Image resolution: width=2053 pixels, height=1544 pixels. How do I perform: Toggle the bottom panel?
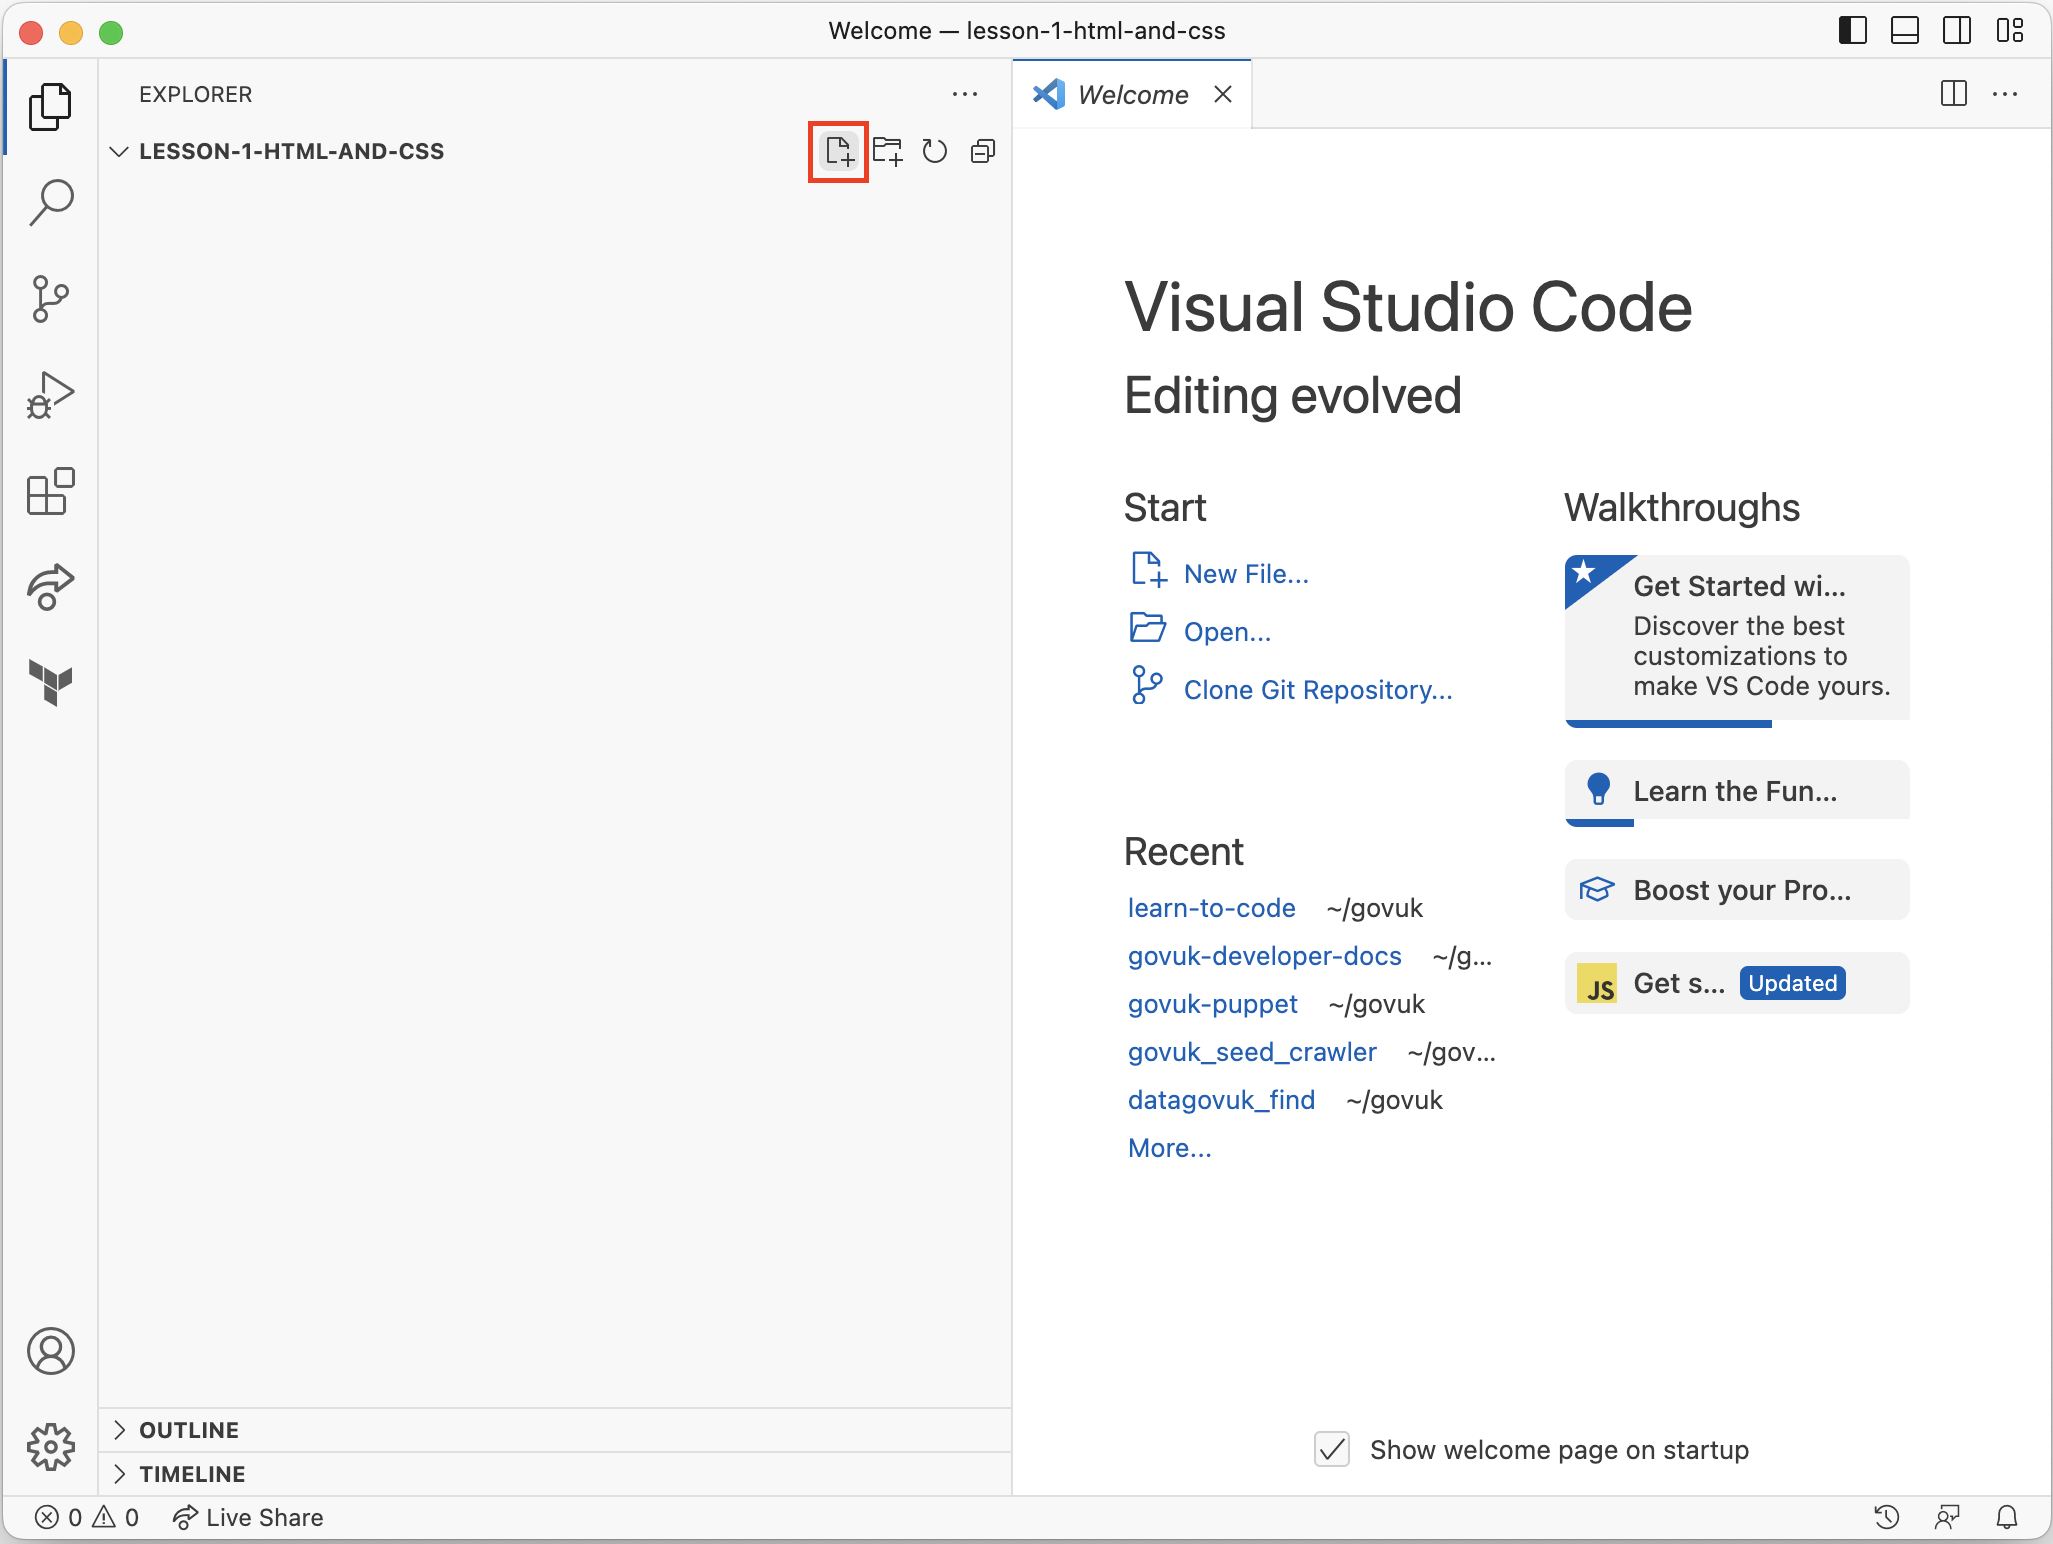click(1905, 31)
